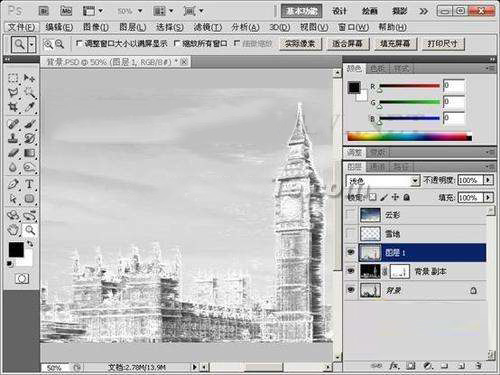Open the 滤镜(T) menu
Viewport: 500px width, 375px height.
click(207, 27)
